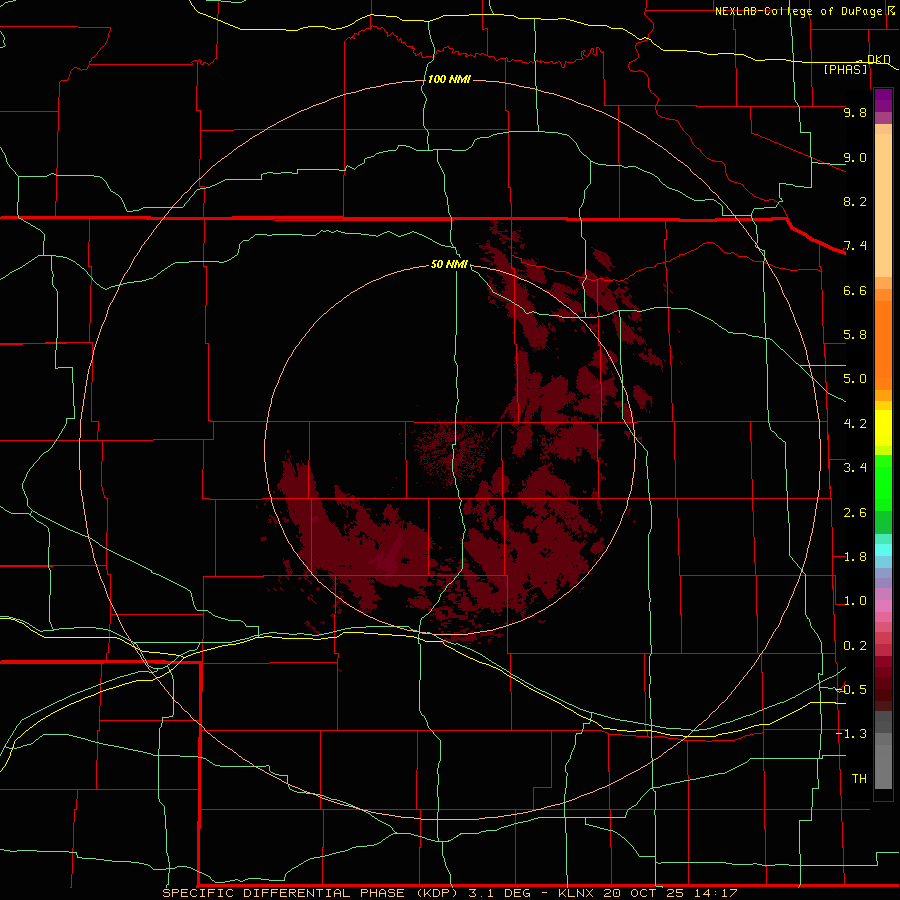Click the yellow segment of the color bar
The image size is (900, 900).
[x=883, y=428]
